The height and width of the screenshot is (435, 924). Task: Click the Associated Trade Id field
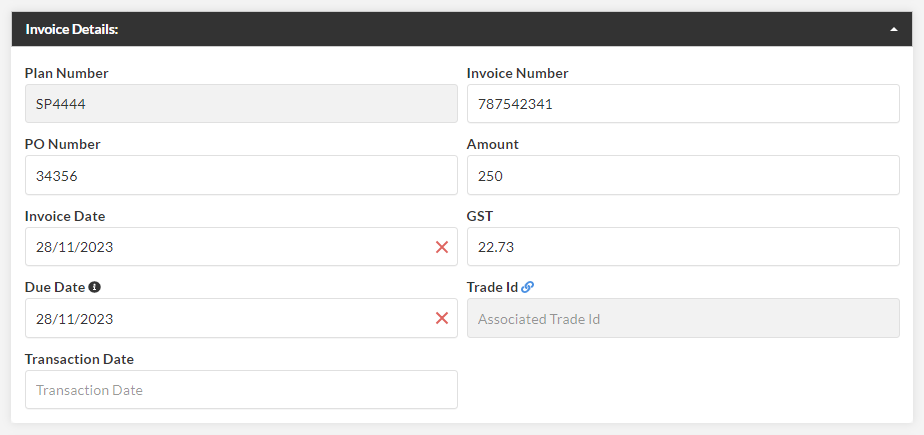point(683,318)
